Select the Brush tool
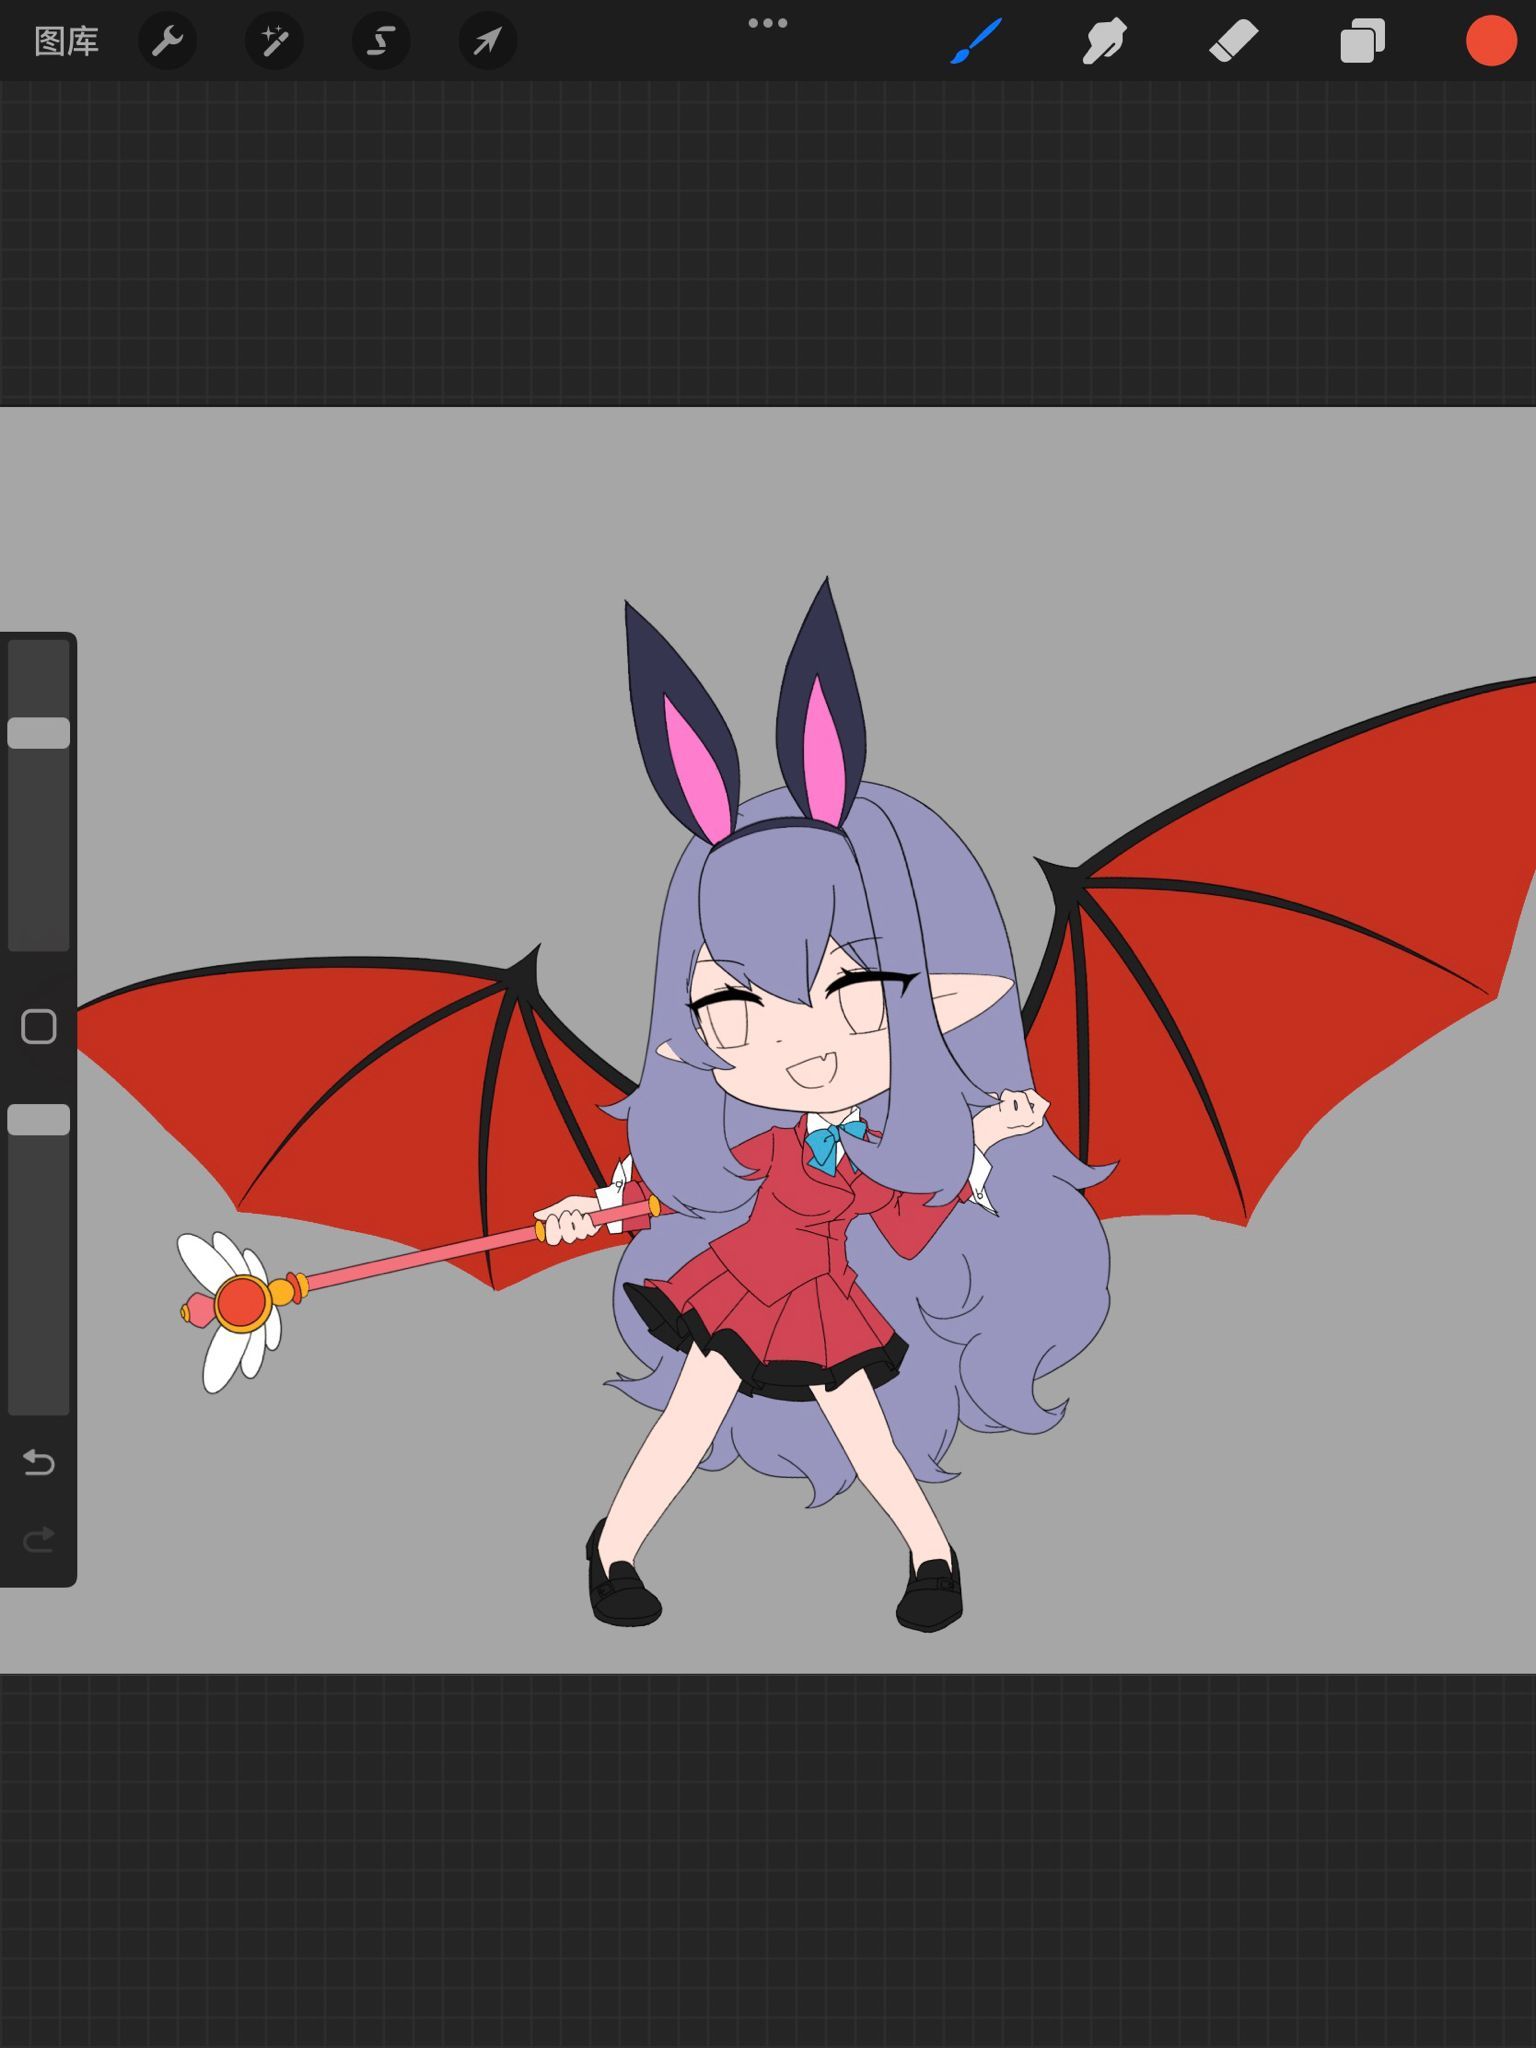This screenshot has height=2048, width=1536. click(x=976, y=41)
